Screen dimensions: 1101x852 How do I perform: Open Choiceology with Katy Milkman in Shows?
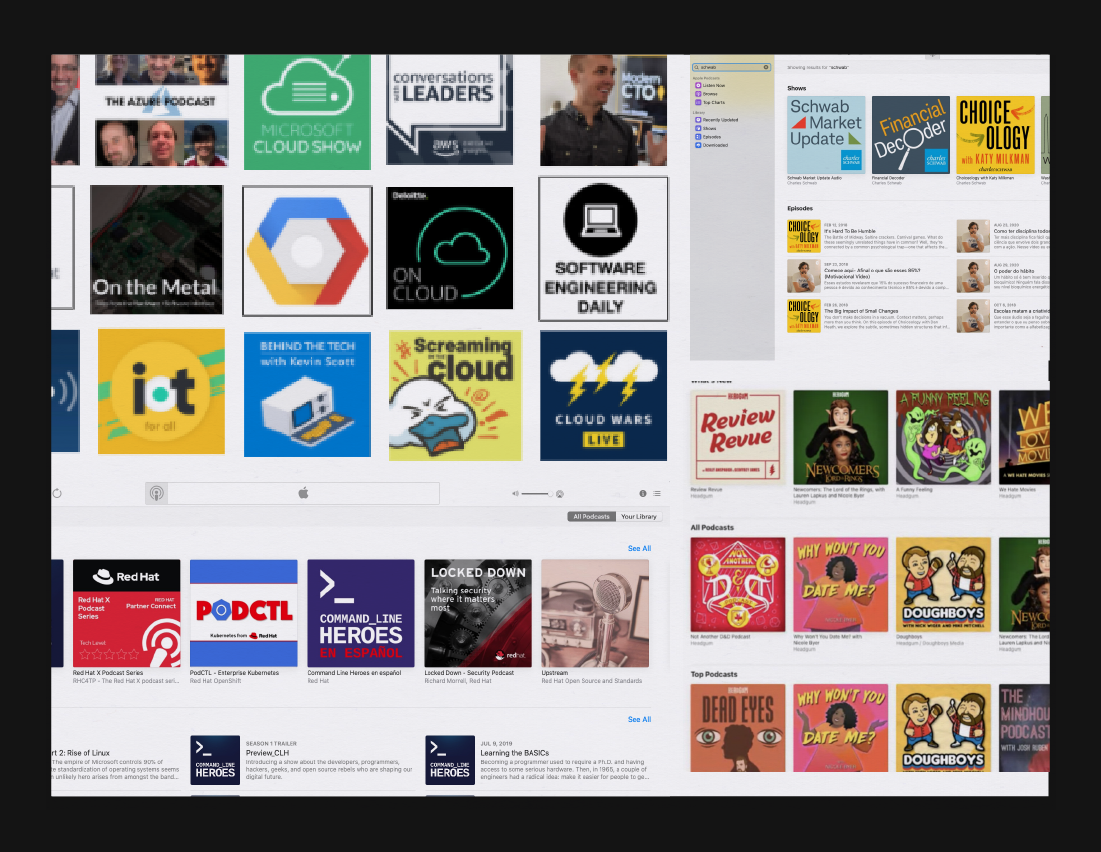click(x=995, y=135)
